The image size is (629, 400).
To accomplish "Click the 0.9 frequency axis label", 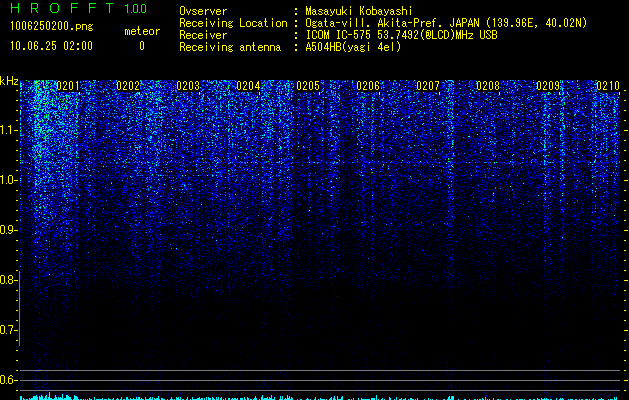I will click(x=9, y=230).
